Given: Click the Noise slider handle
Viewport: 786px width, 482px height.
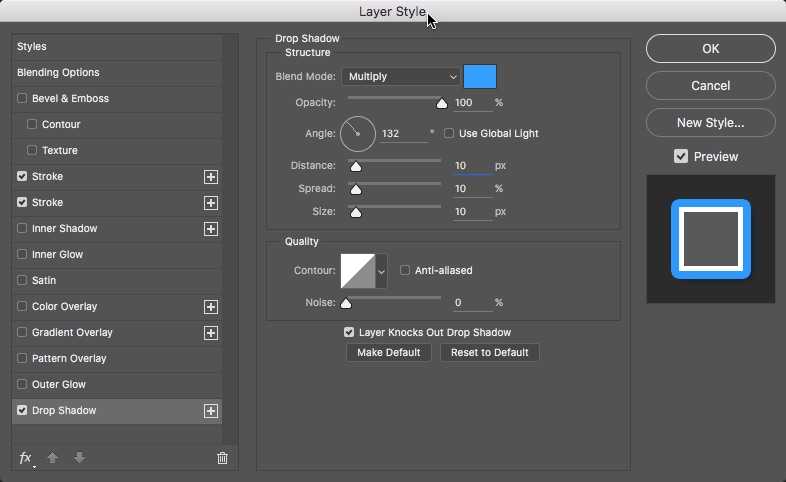Looking at the screenshot, I should point(346,304).
